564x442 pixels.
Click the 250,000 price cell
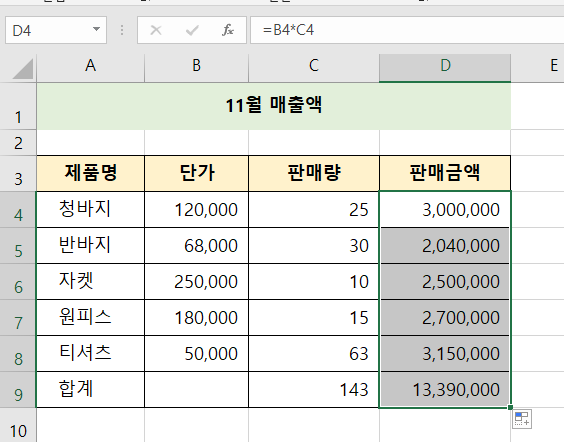click(x=196, y=281)
